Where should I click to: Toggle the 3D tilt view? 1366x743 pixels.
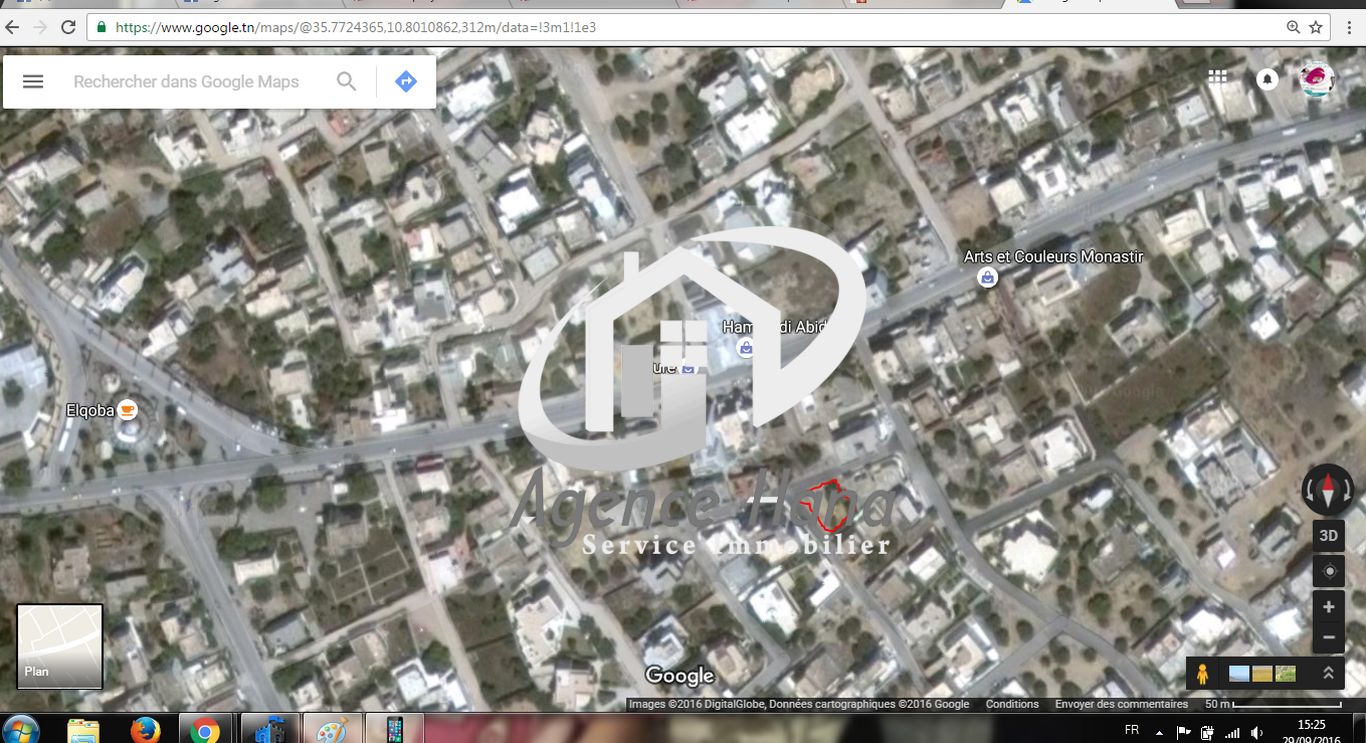(1328, 536)
